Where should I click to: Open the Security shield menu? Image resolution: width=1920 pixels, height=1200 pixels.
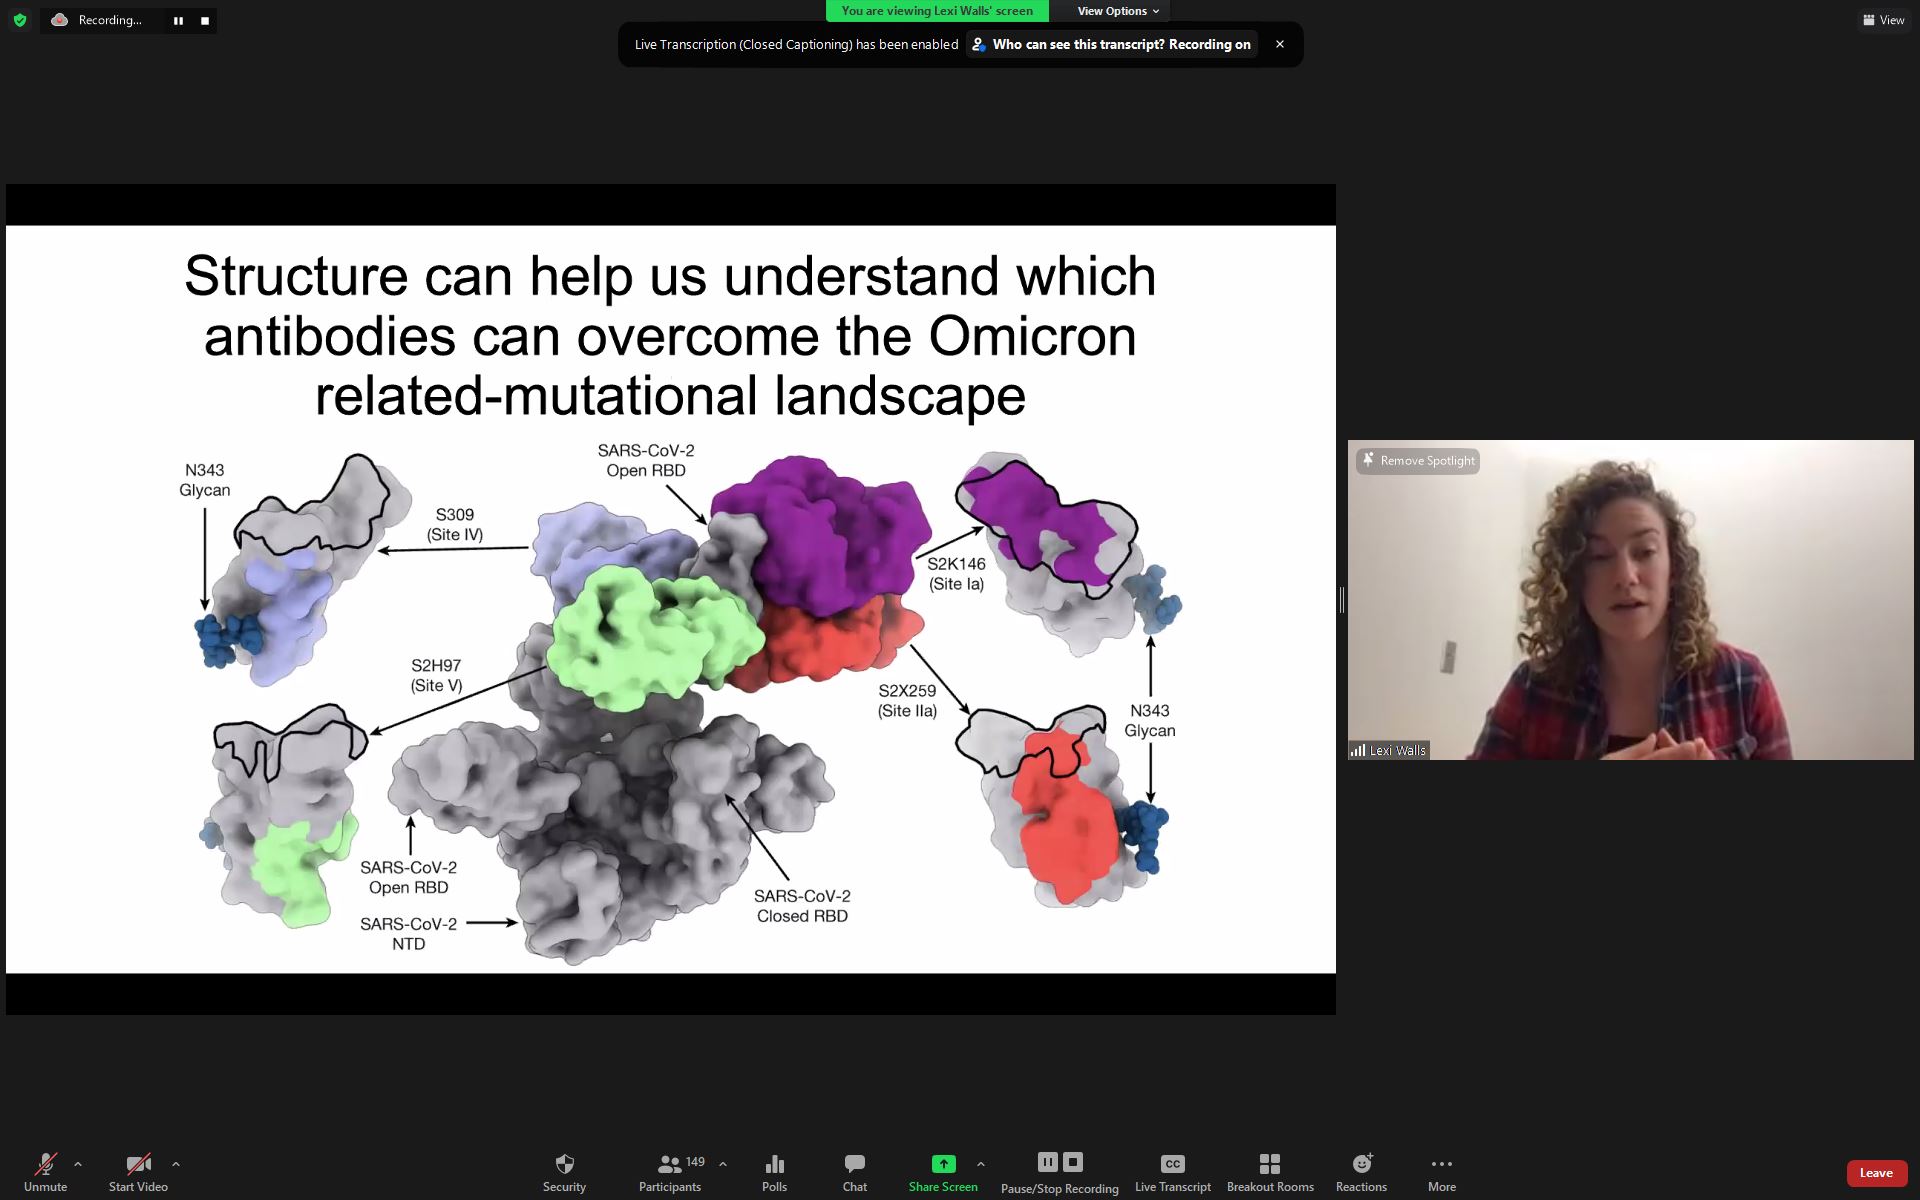click(x=564, y=1172)
